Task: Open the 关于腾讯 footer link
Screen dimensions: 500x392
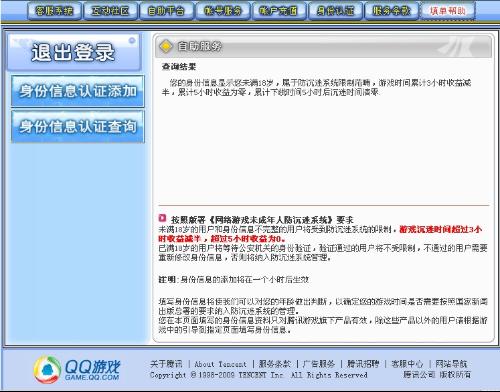Action: pyautogui.click(x=166, y=364)
